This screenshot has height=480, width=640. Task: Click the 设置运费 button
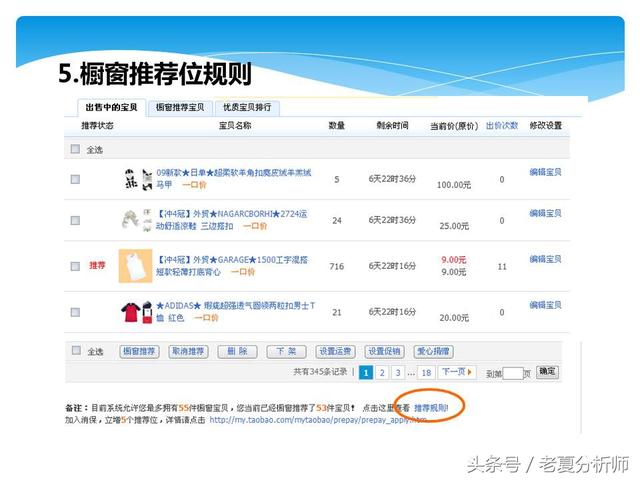(x=336, y=352)
